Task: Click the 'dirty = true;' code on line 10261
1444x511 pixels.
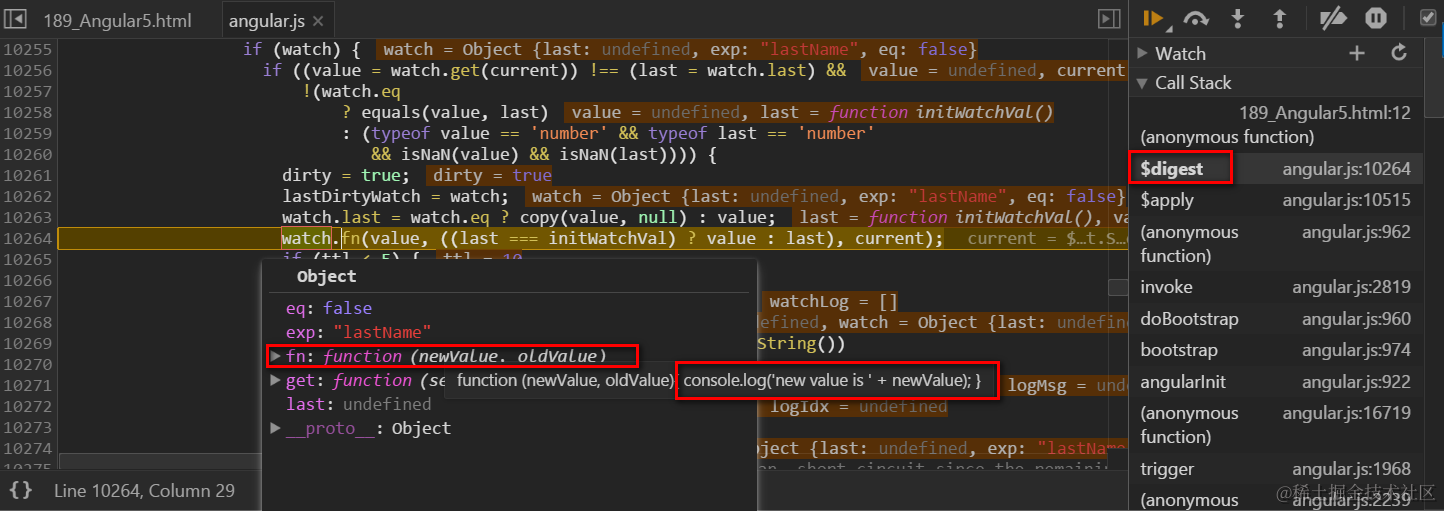Action: pyautogui.click(x=346, y=175)
